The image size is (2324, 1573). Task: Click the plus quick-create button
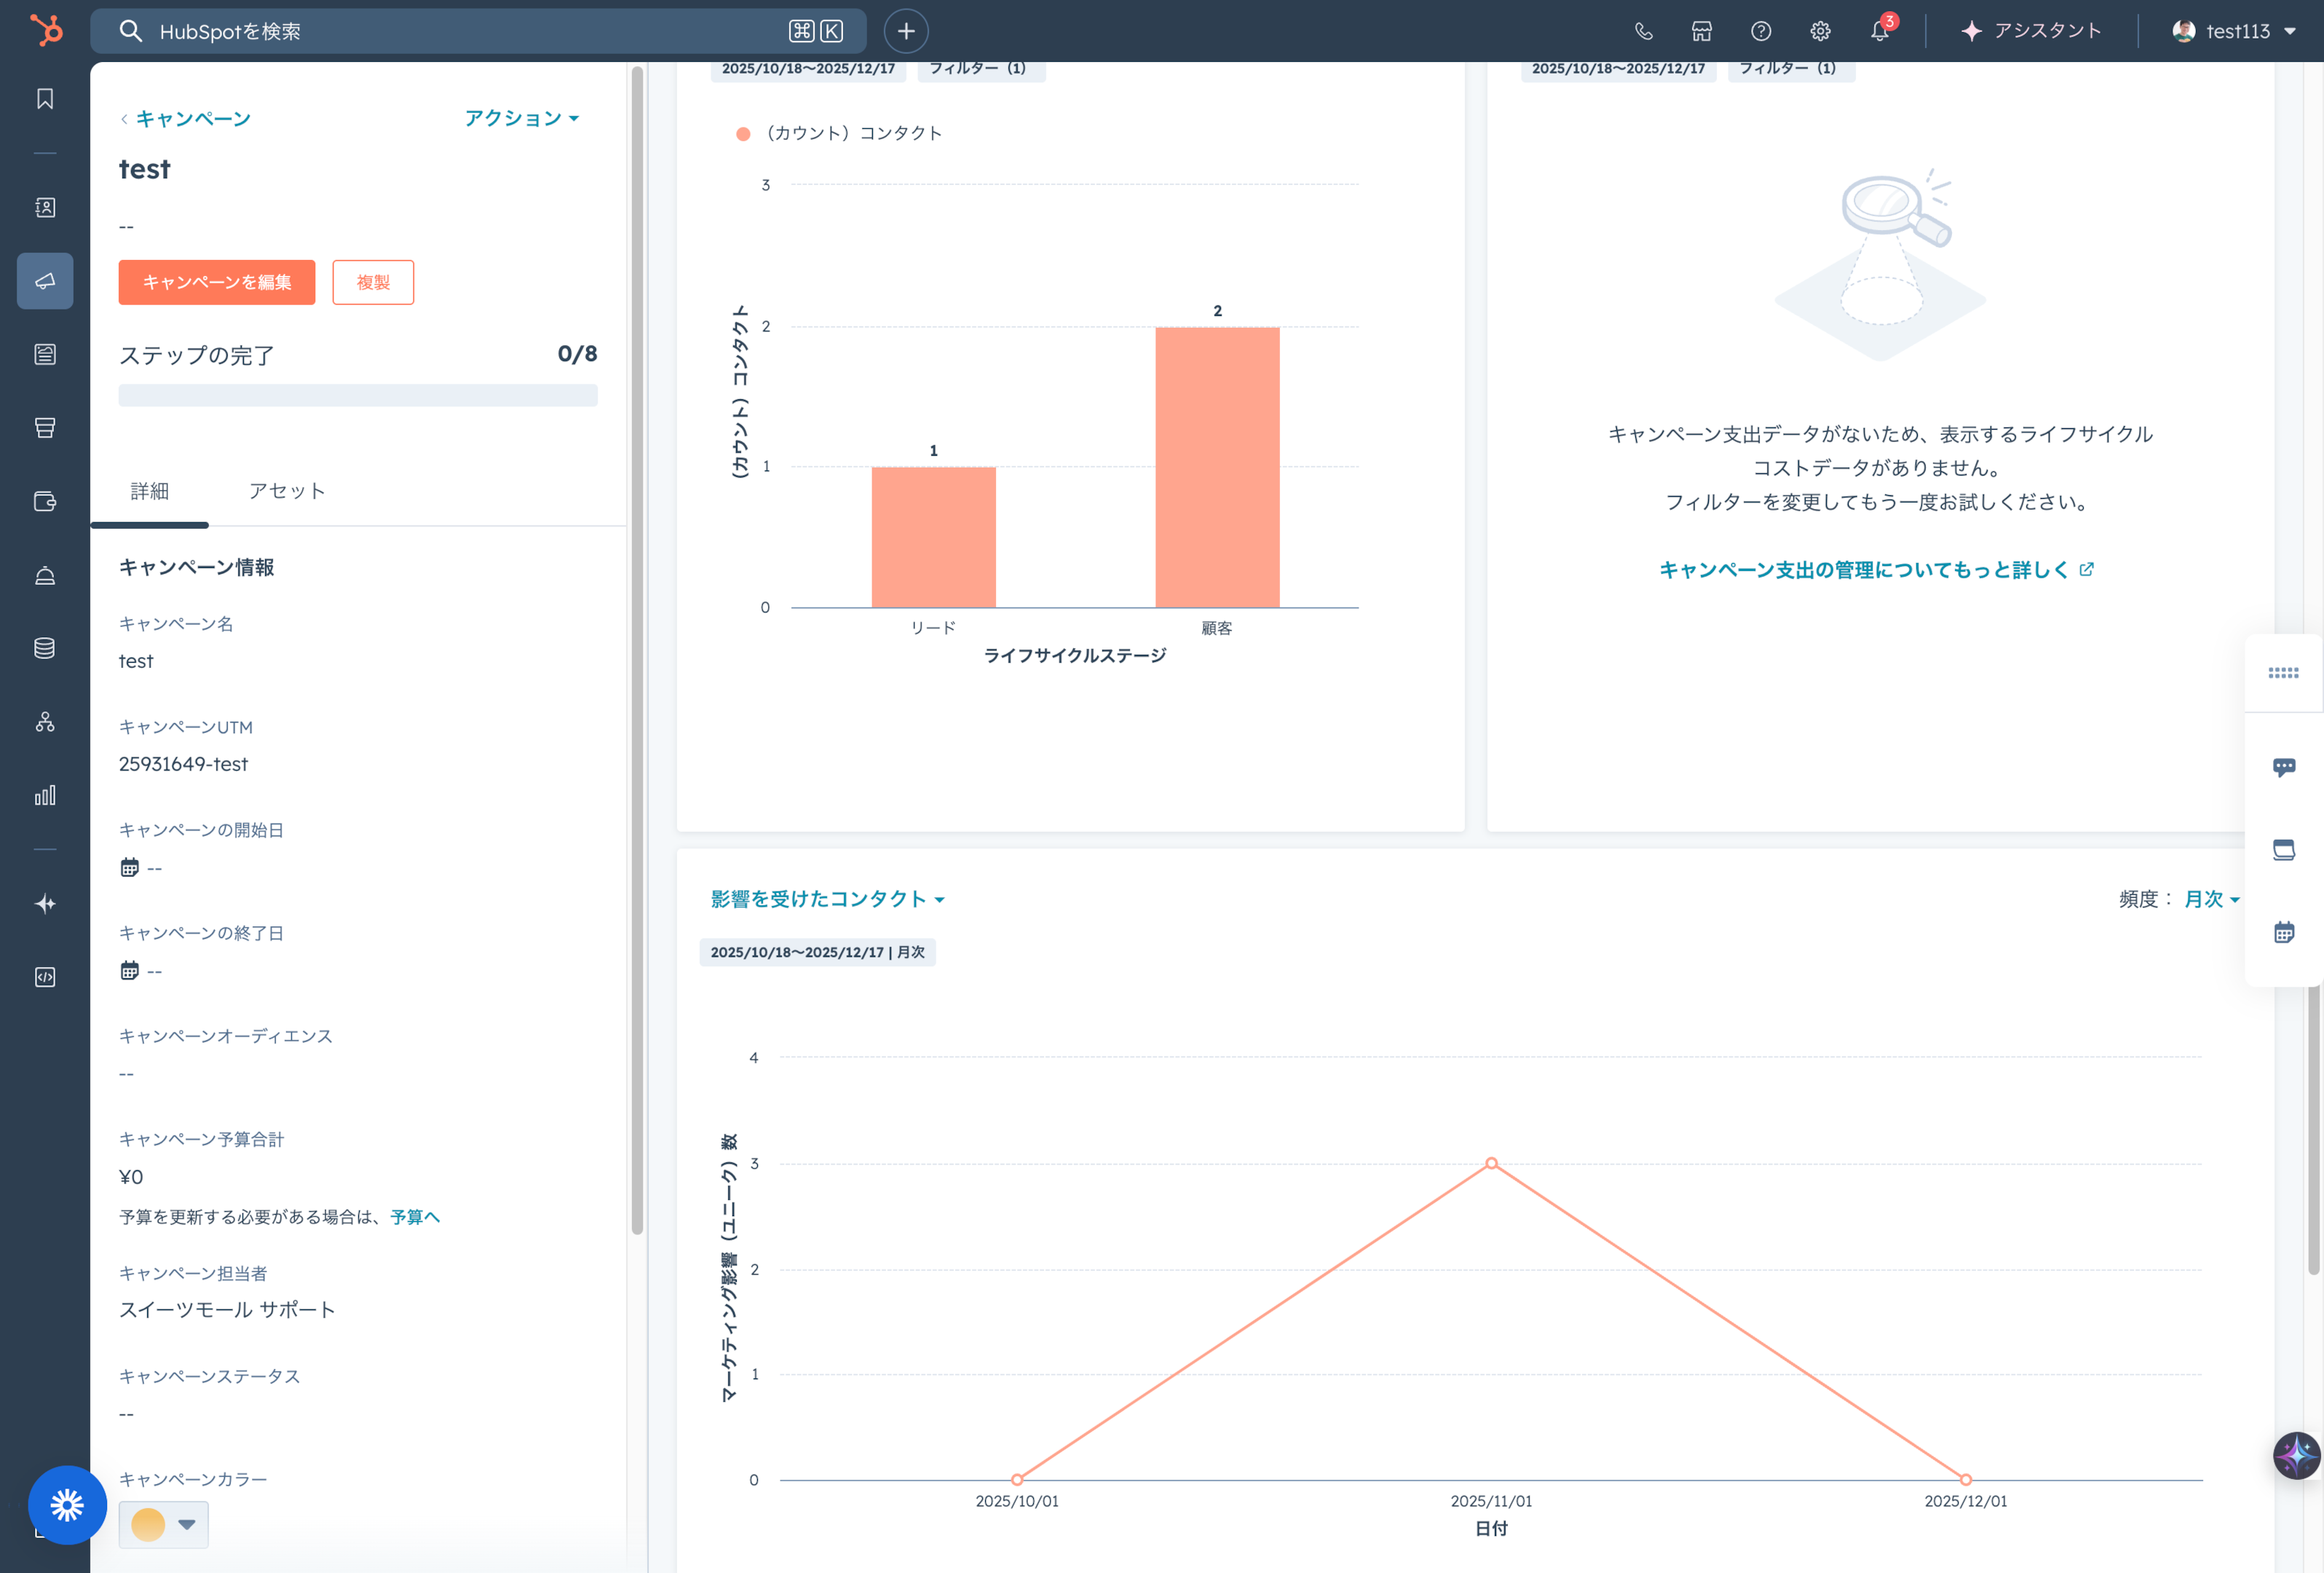coord(905,31)
